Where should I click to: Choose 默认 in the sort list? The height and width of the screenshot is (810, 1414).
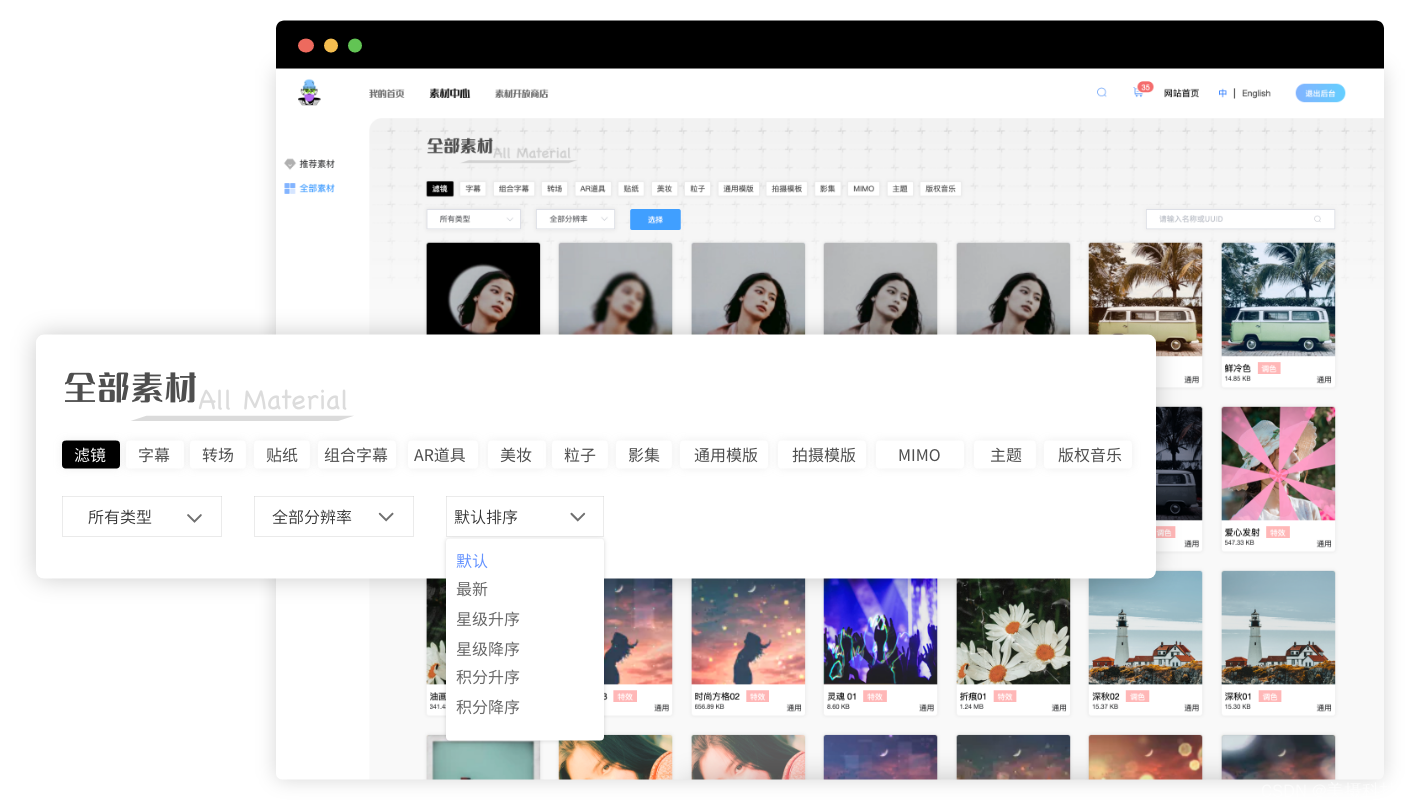coord(472,561)
